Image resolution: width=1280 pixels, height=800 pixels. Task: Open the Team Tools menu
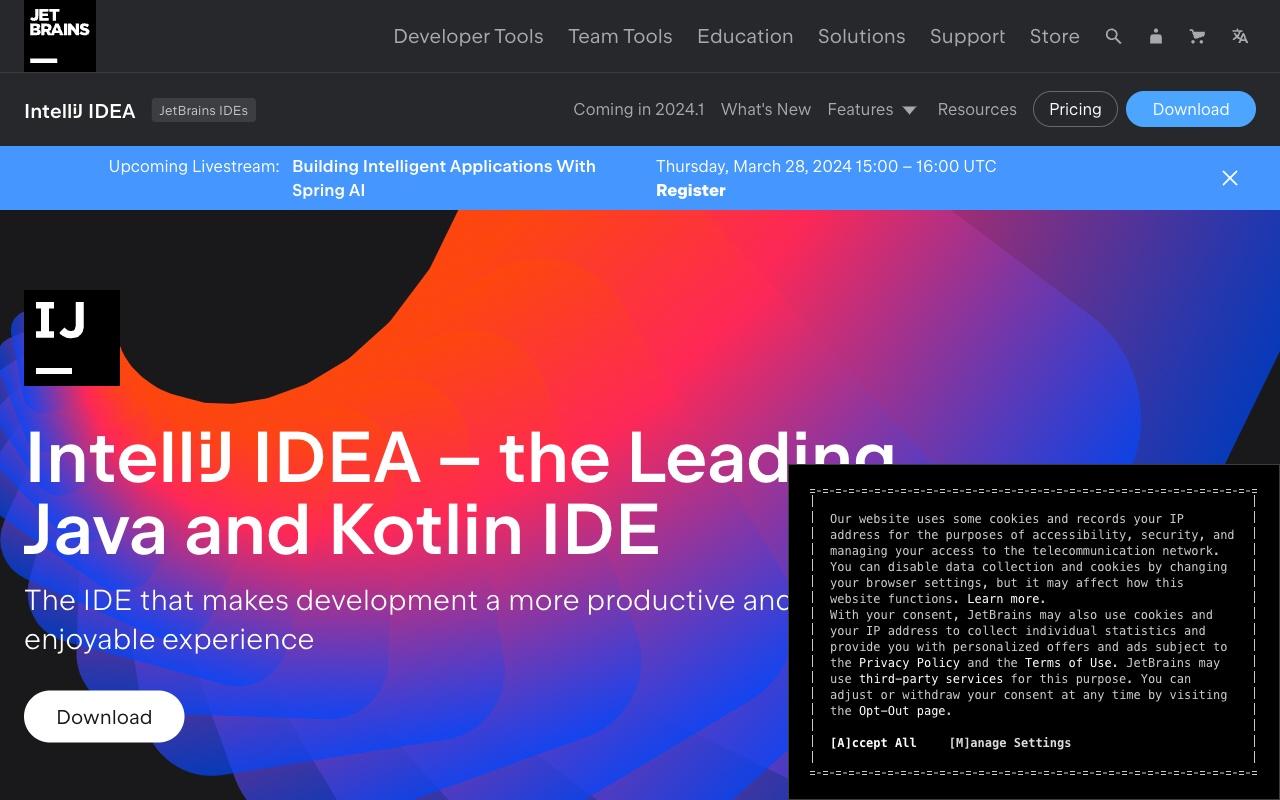pos(620,36)
